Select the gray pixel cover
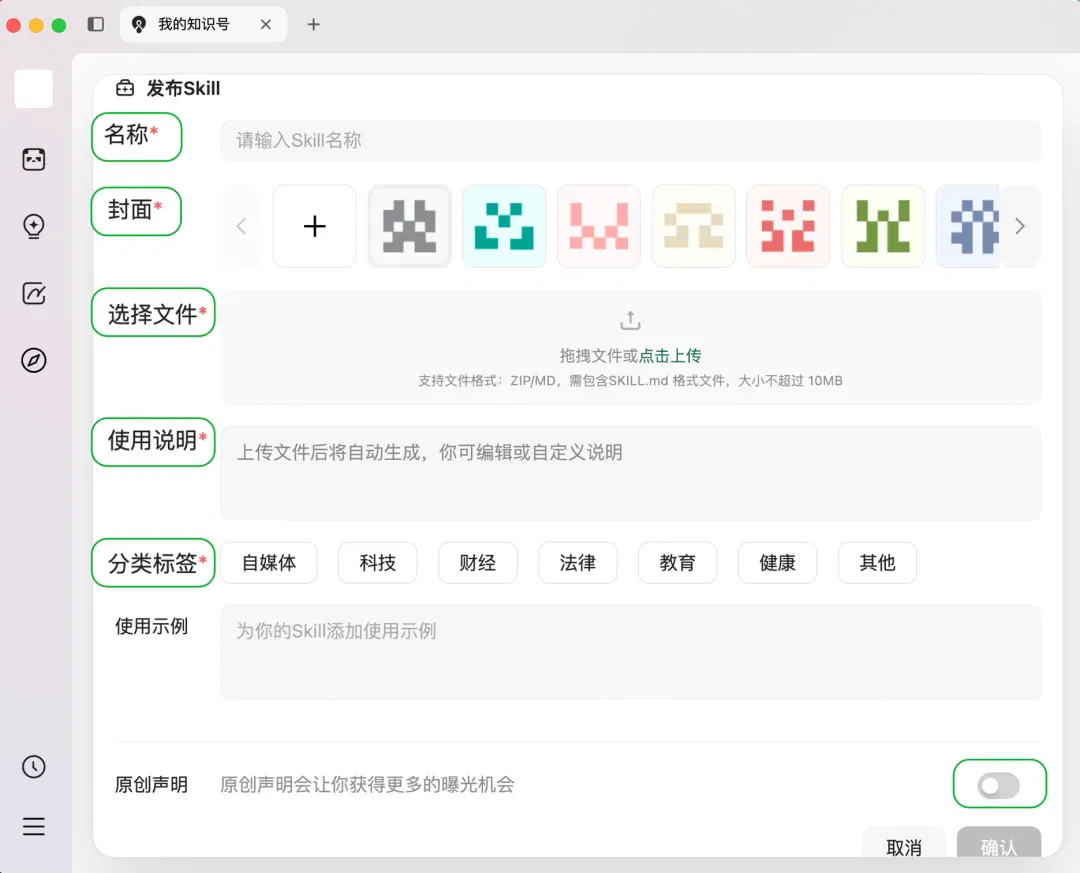This screenshot has width=1080, height=873. click(410, 226)
